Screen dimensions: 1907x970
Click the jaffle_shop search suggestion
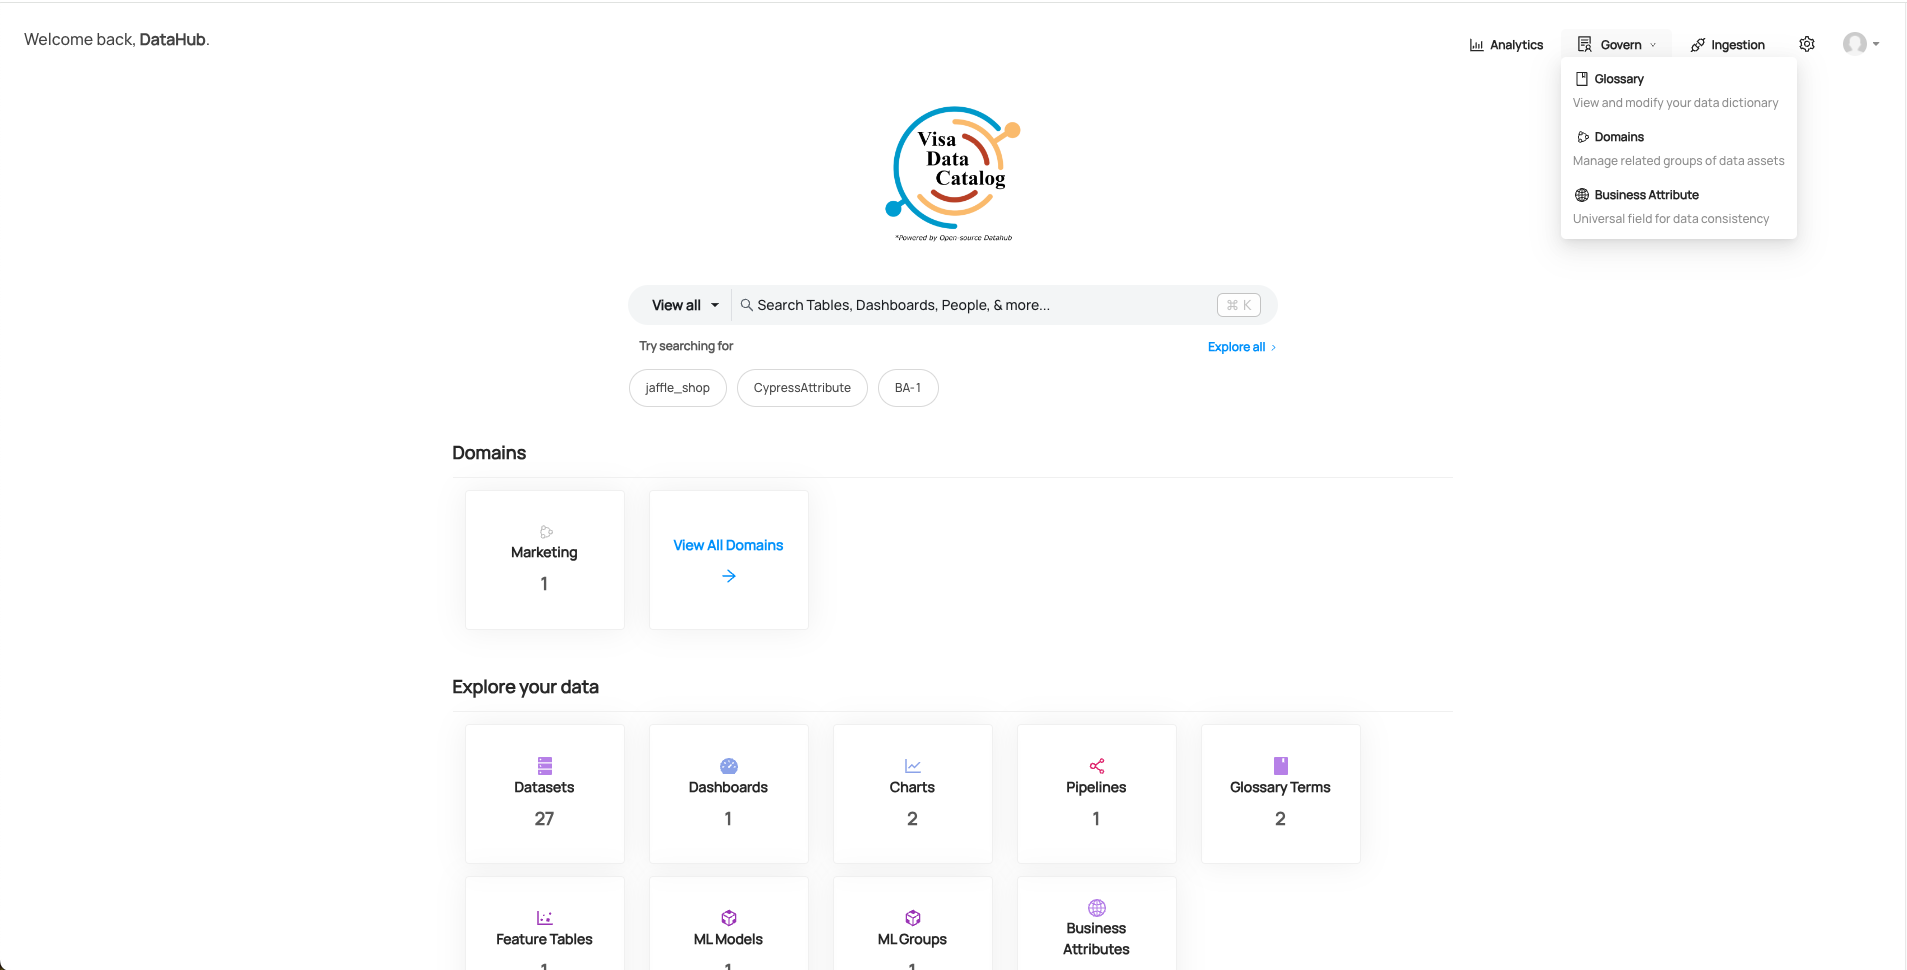[678, 388]
